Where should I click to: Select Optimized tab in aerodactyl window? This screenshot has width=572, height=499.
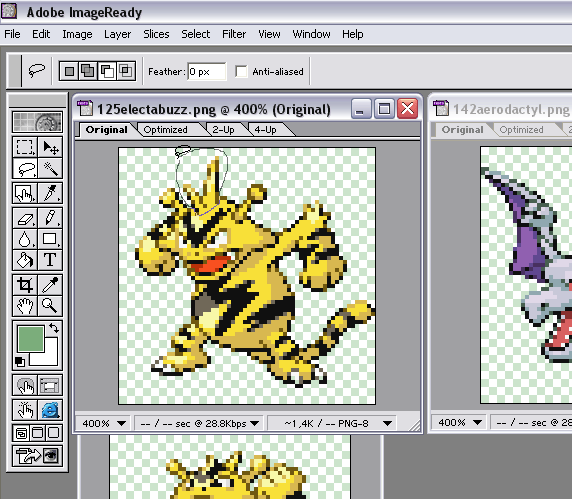click(x=522, y=130)
